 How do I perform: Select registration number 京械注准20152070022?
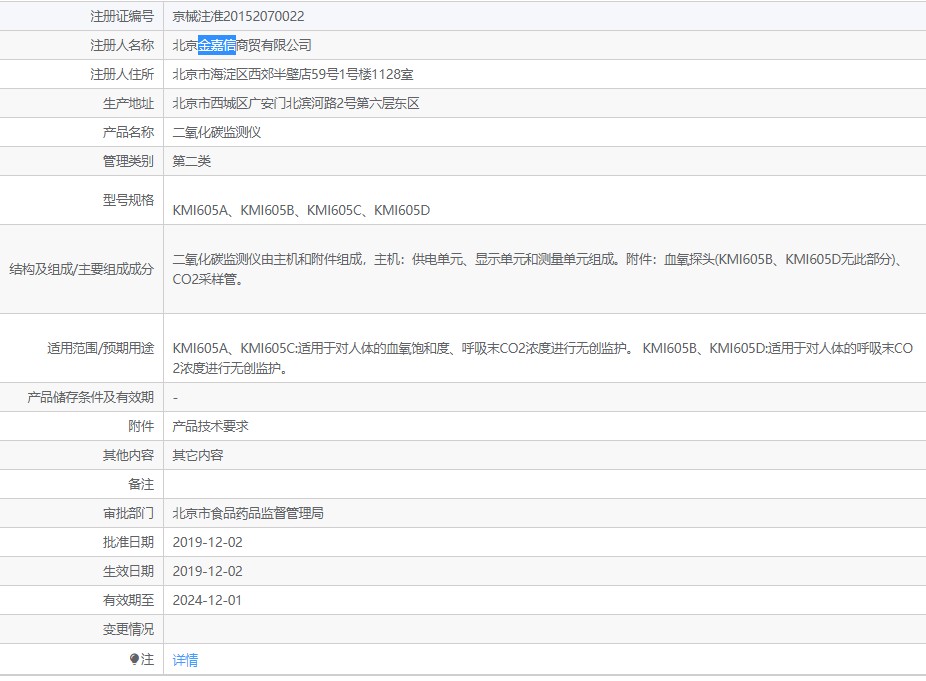click(238, 16)
